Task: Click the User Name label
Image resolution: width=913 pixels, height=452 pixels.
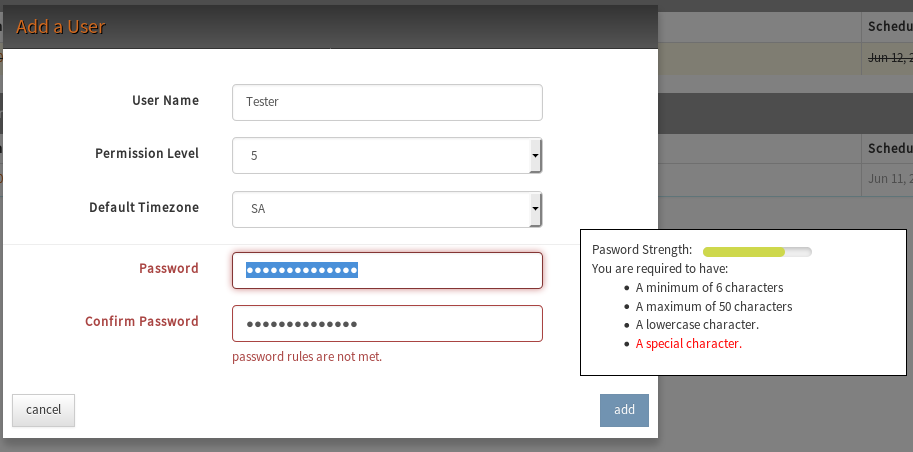Action: [165, 100]
